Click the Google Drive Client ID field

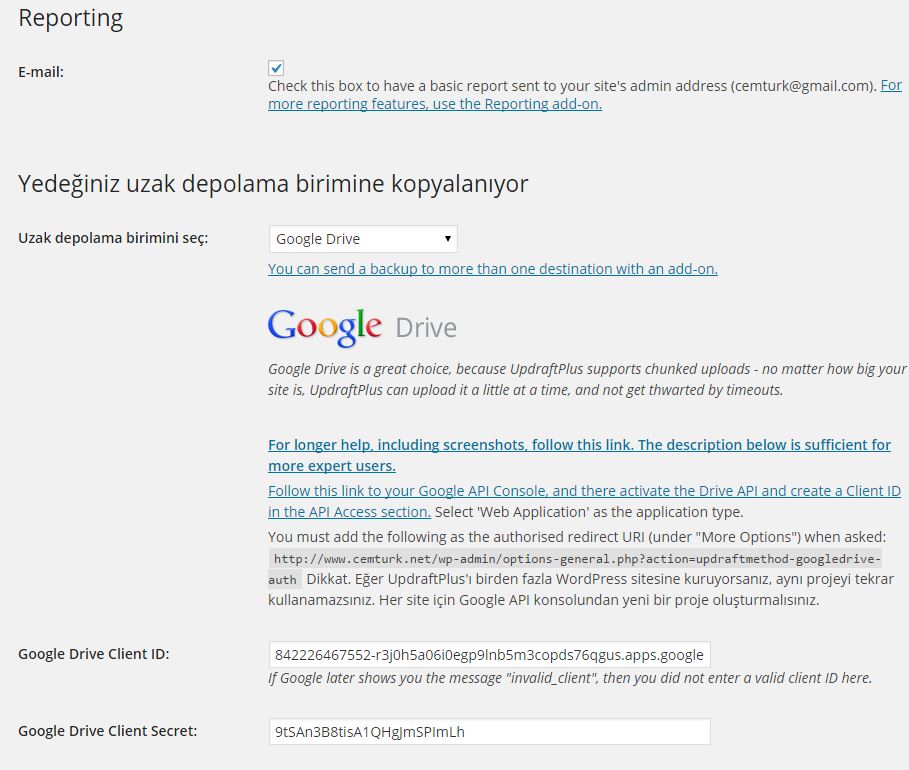coord(489,655)
